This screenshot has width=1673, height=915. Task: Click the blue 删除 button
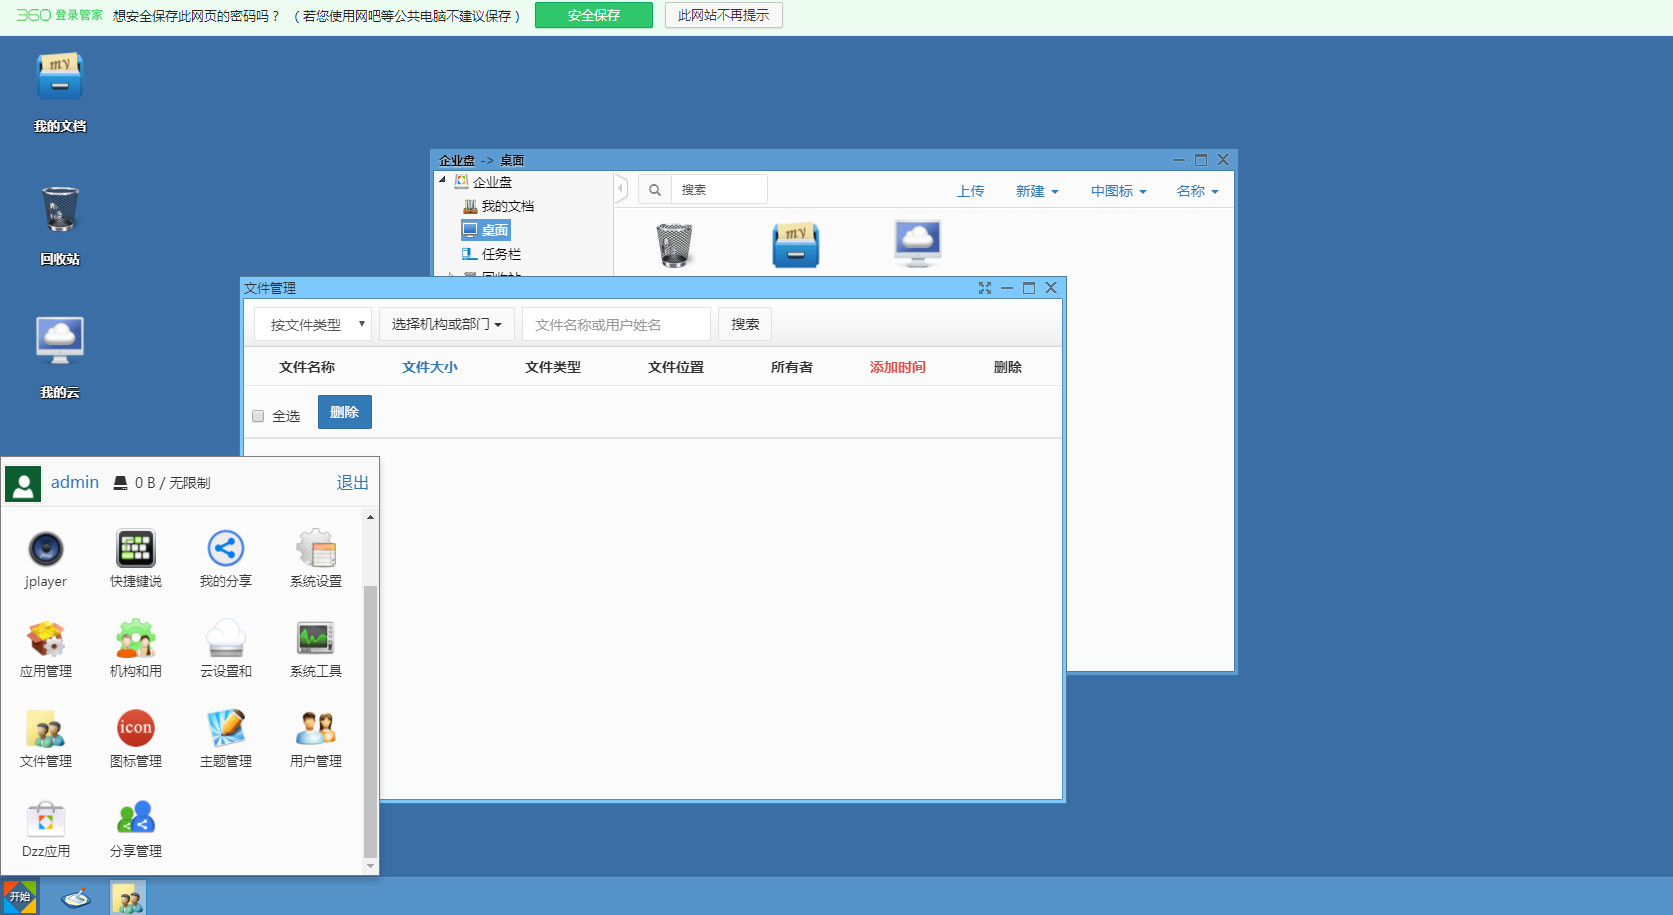tap(345, 412)
